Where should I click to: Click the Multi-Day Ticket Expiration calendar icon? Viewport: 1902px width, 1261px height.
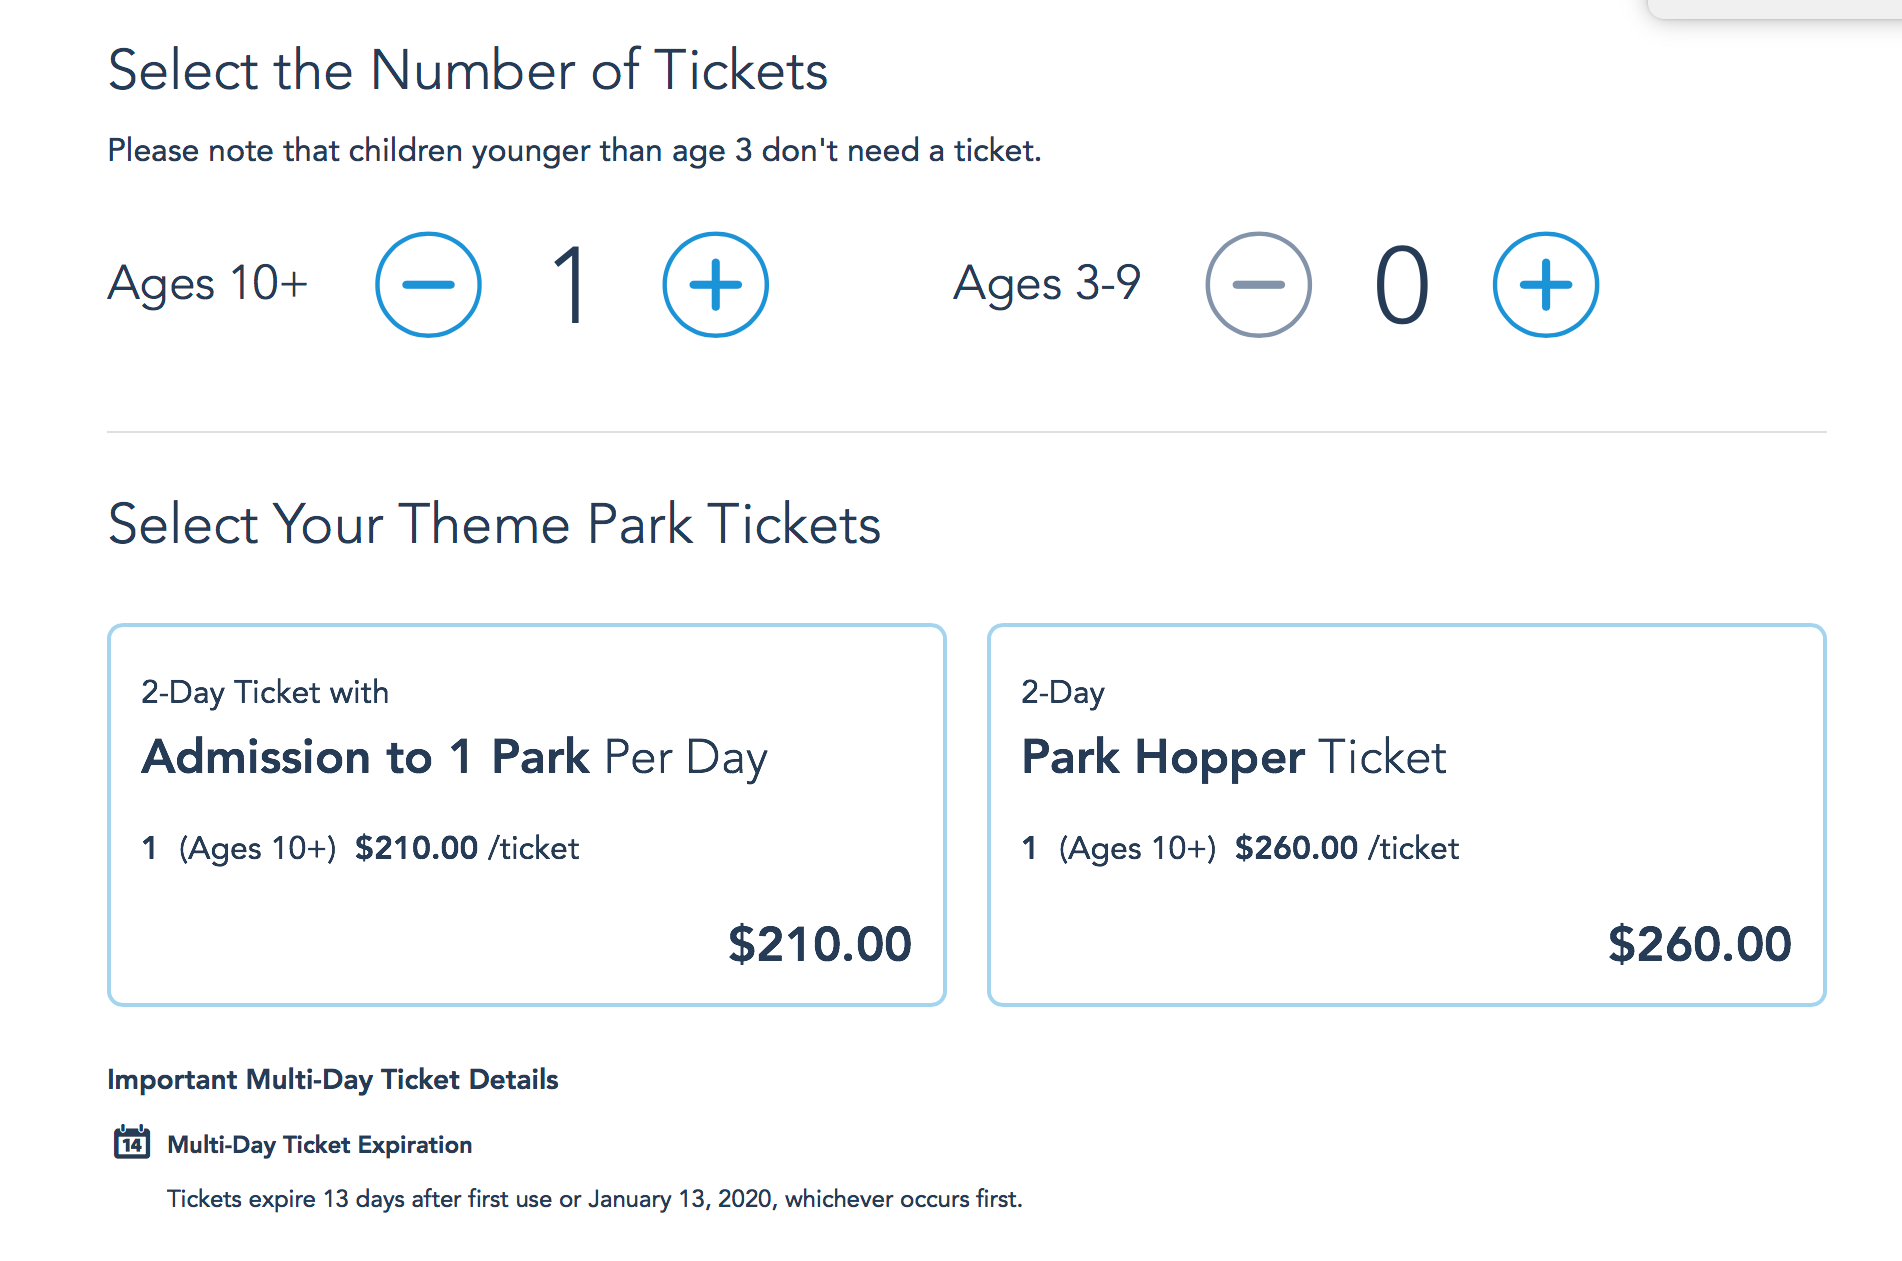pos(131,1144)
